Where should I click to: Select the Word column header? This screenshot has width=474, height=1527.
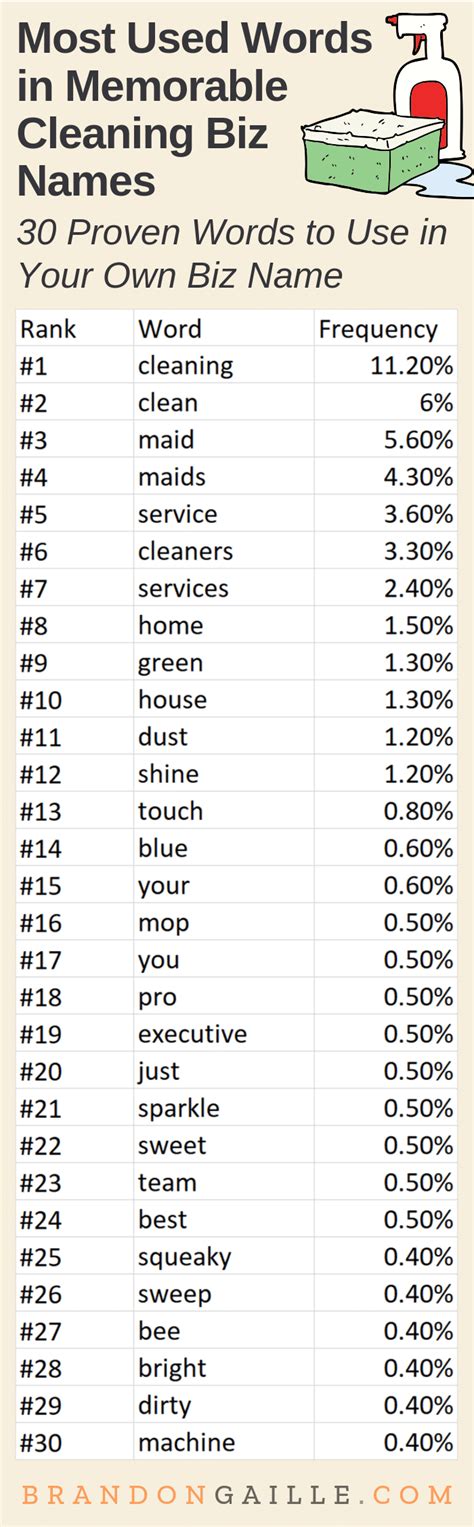tap(169, 329)
